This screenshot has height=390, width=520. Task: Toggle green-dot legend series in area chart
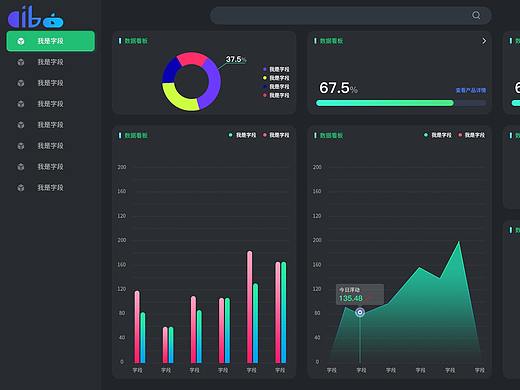pyautogui.click(x=438, y=135)
